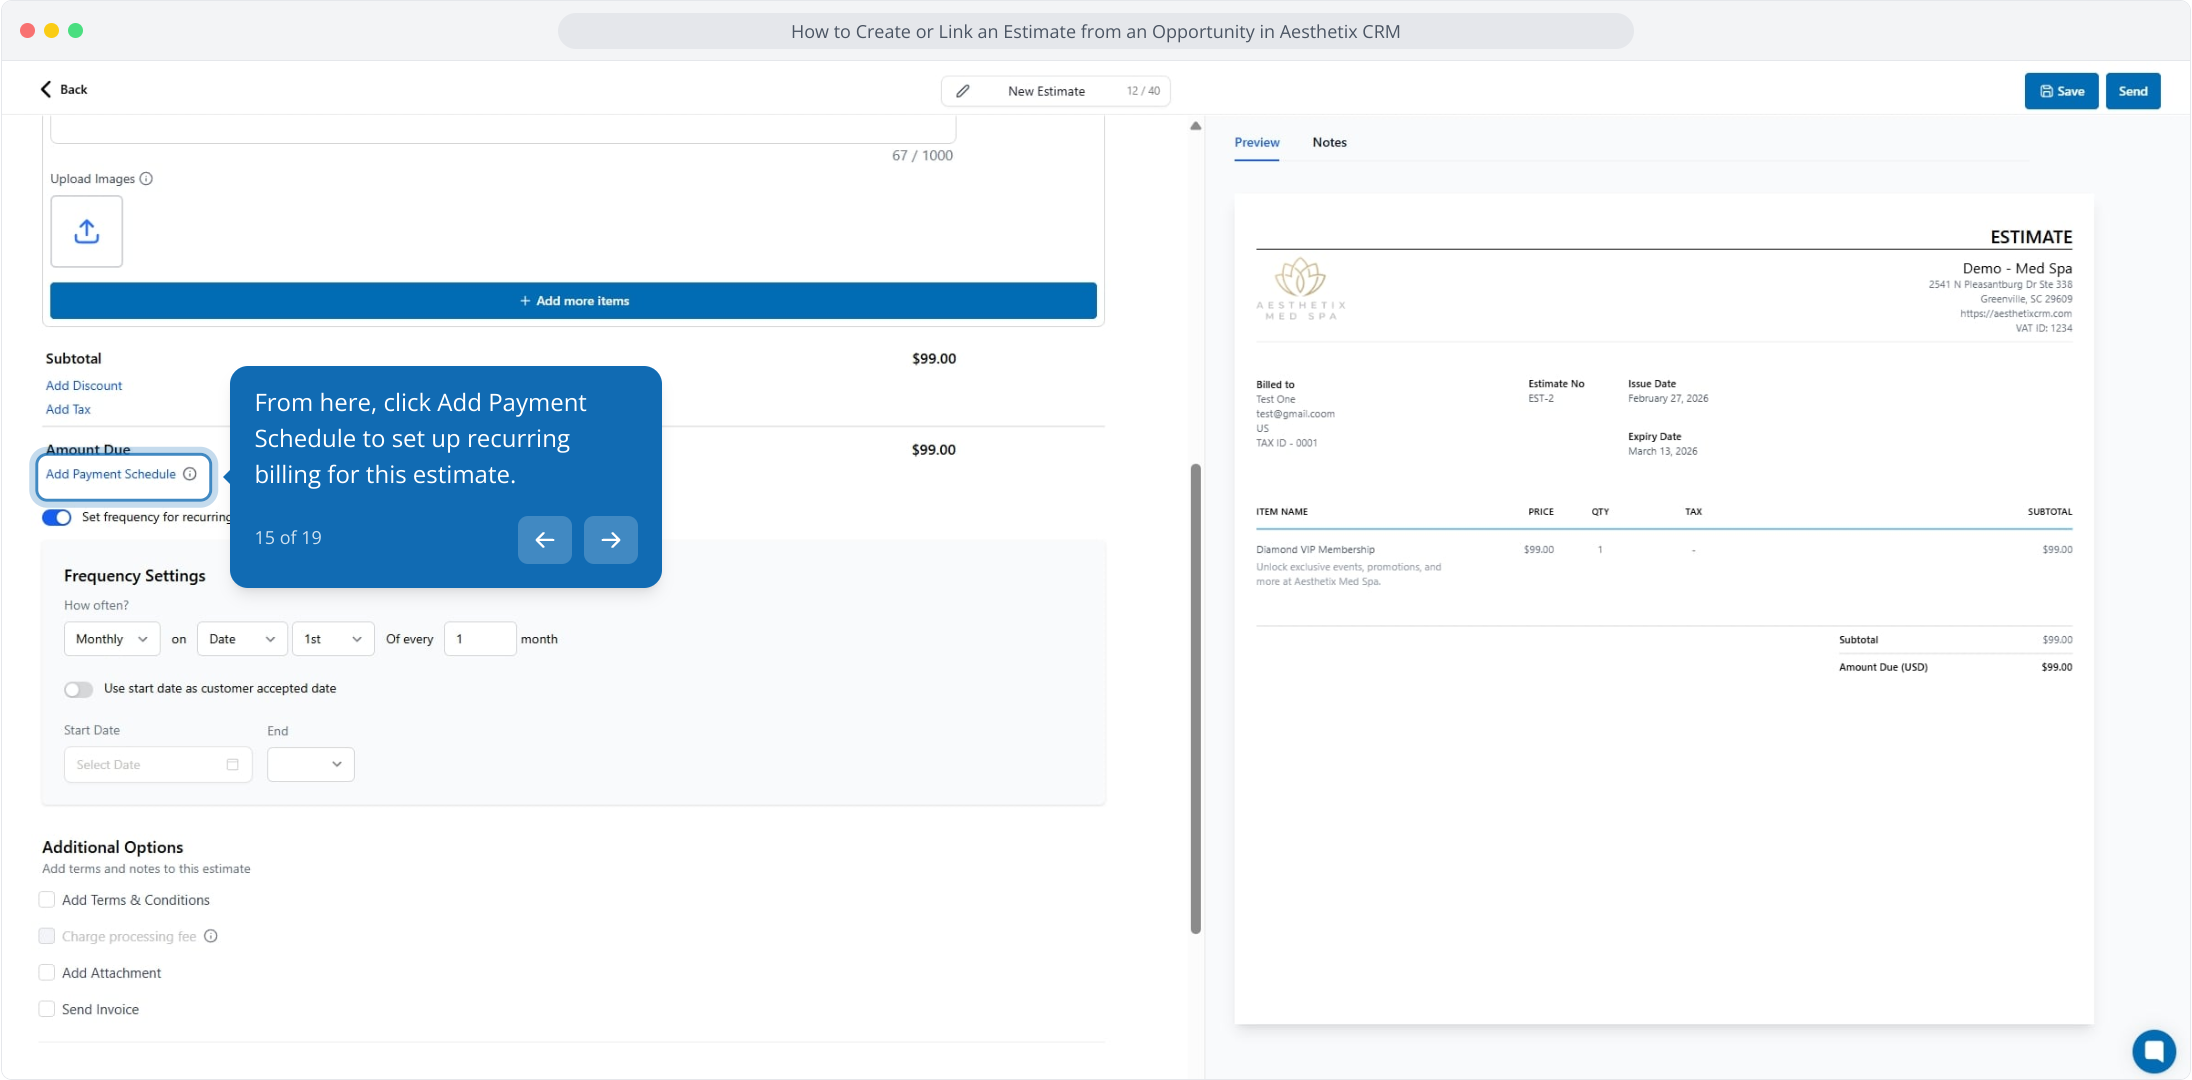
Task: Click the Add Discount link
Action: [x=84, y=386]
